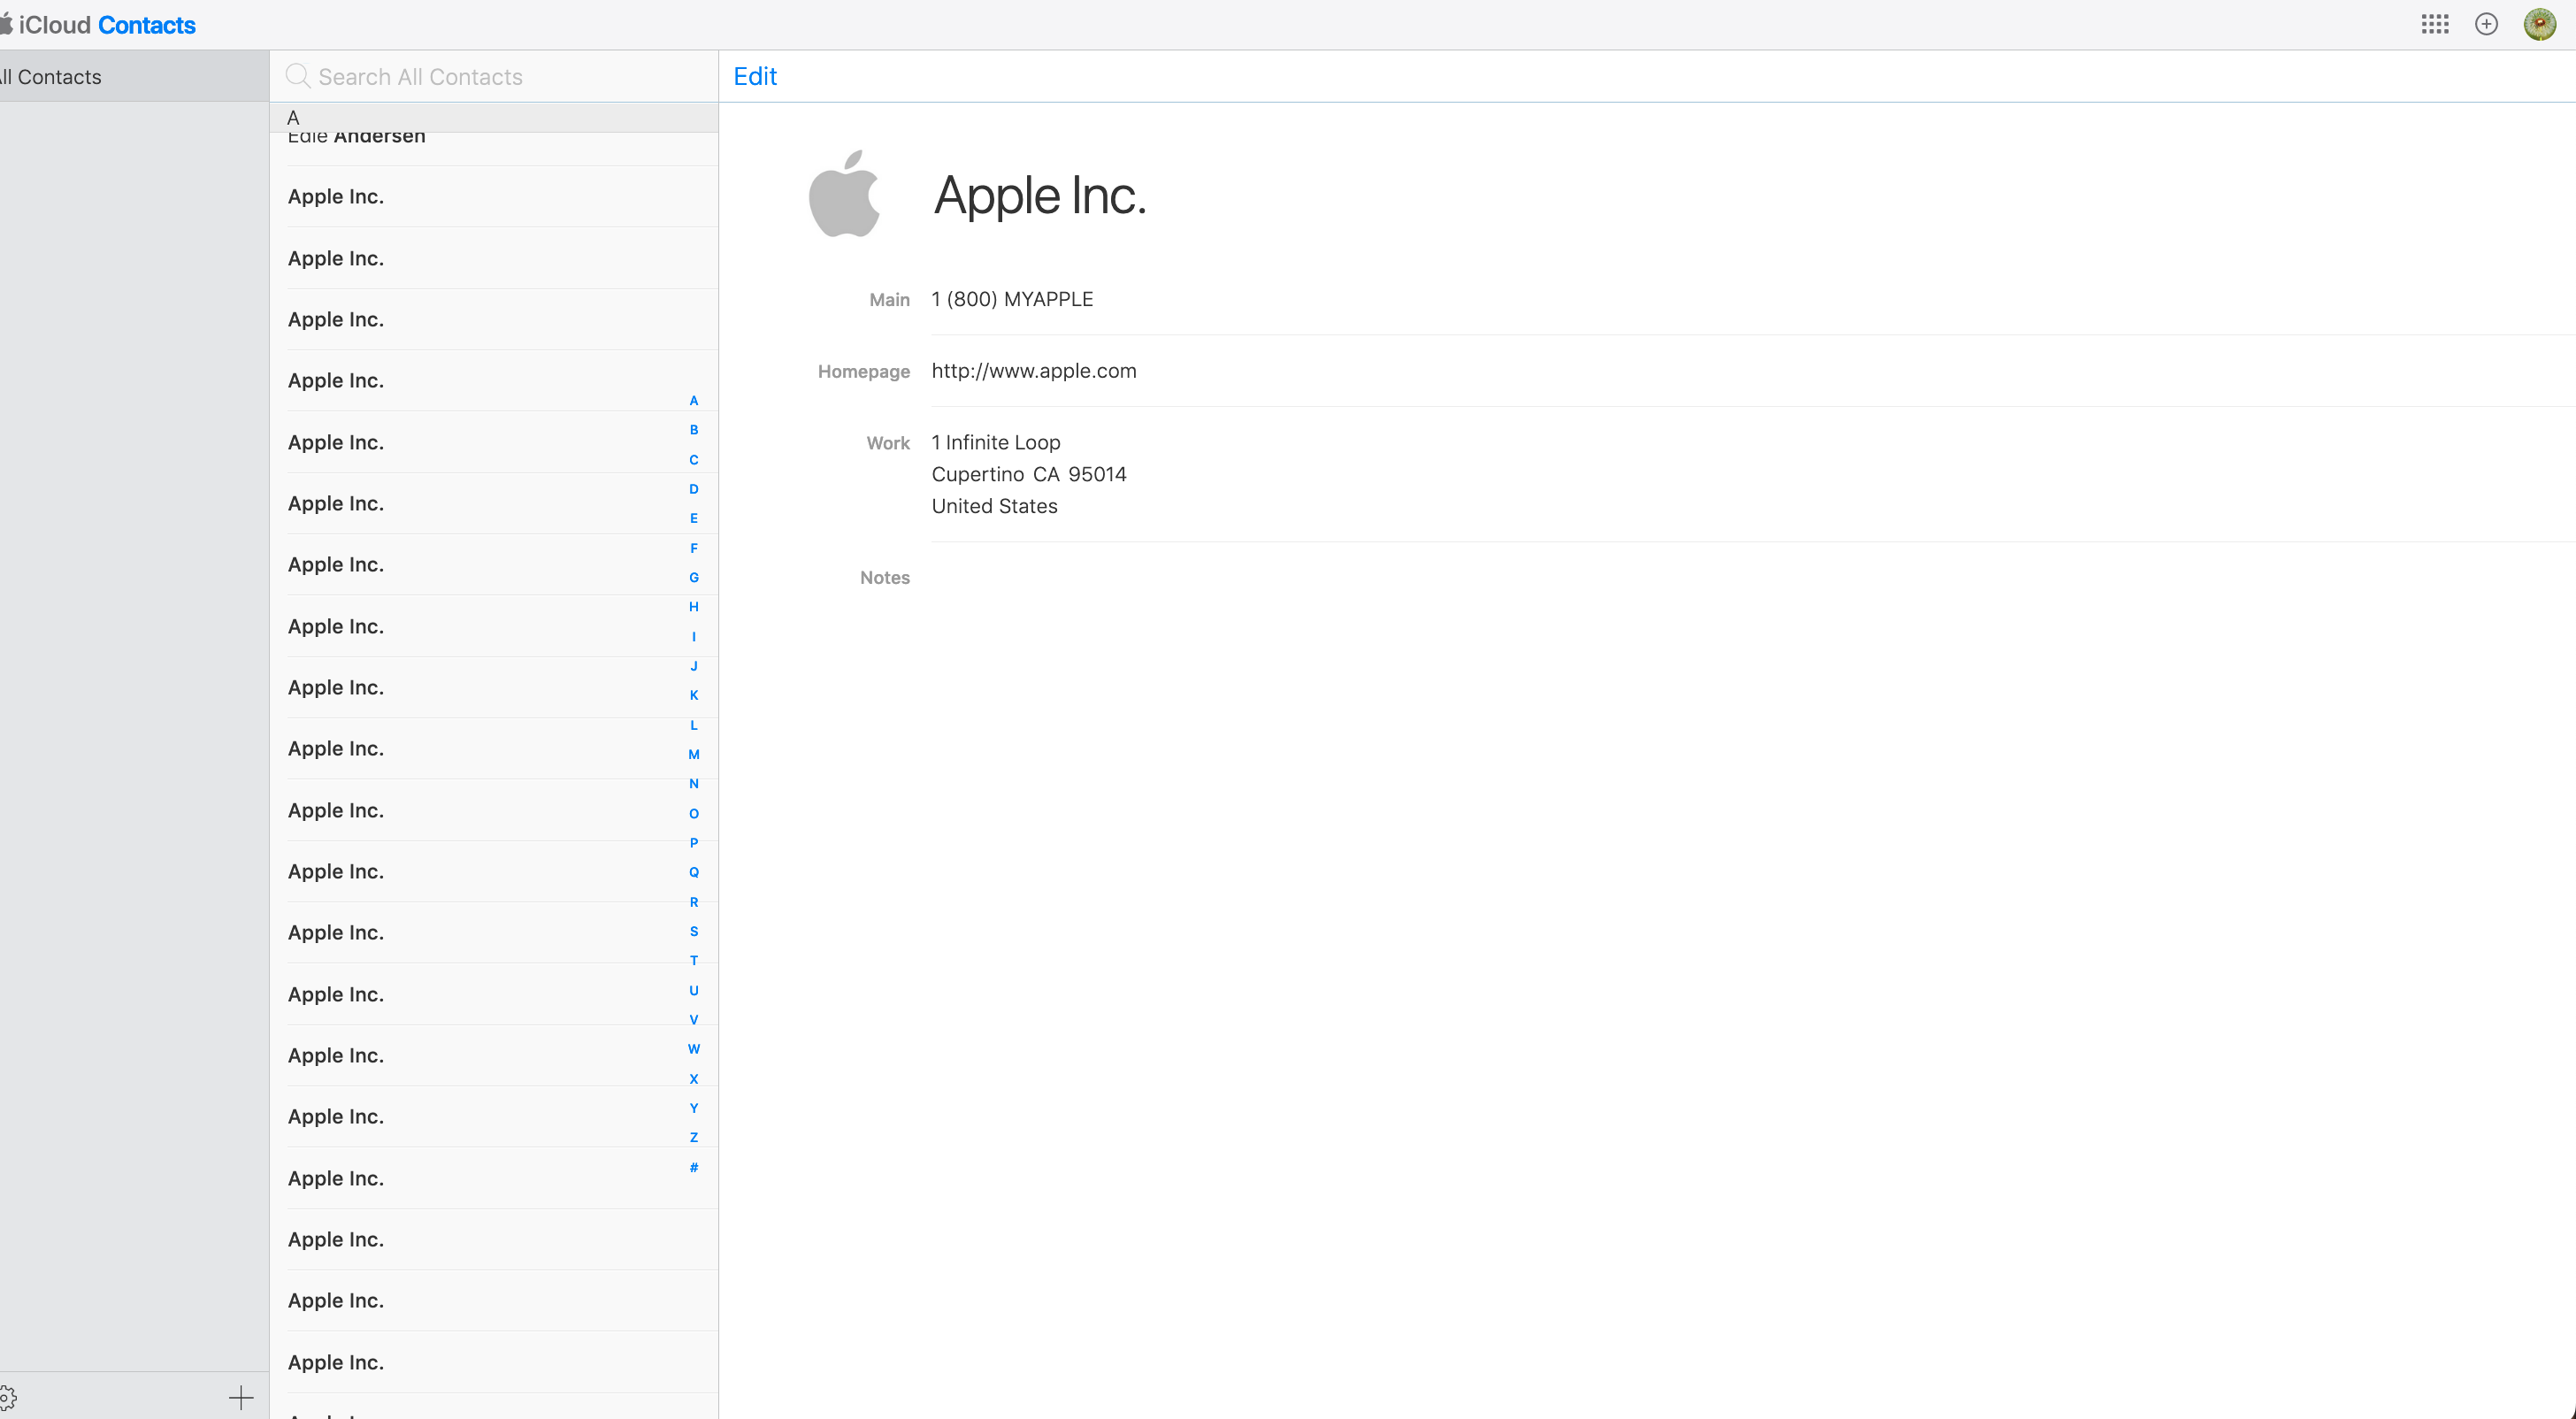2576x1419 pixels.
Task: Click the Homepage field label
Action: point(864,371)
